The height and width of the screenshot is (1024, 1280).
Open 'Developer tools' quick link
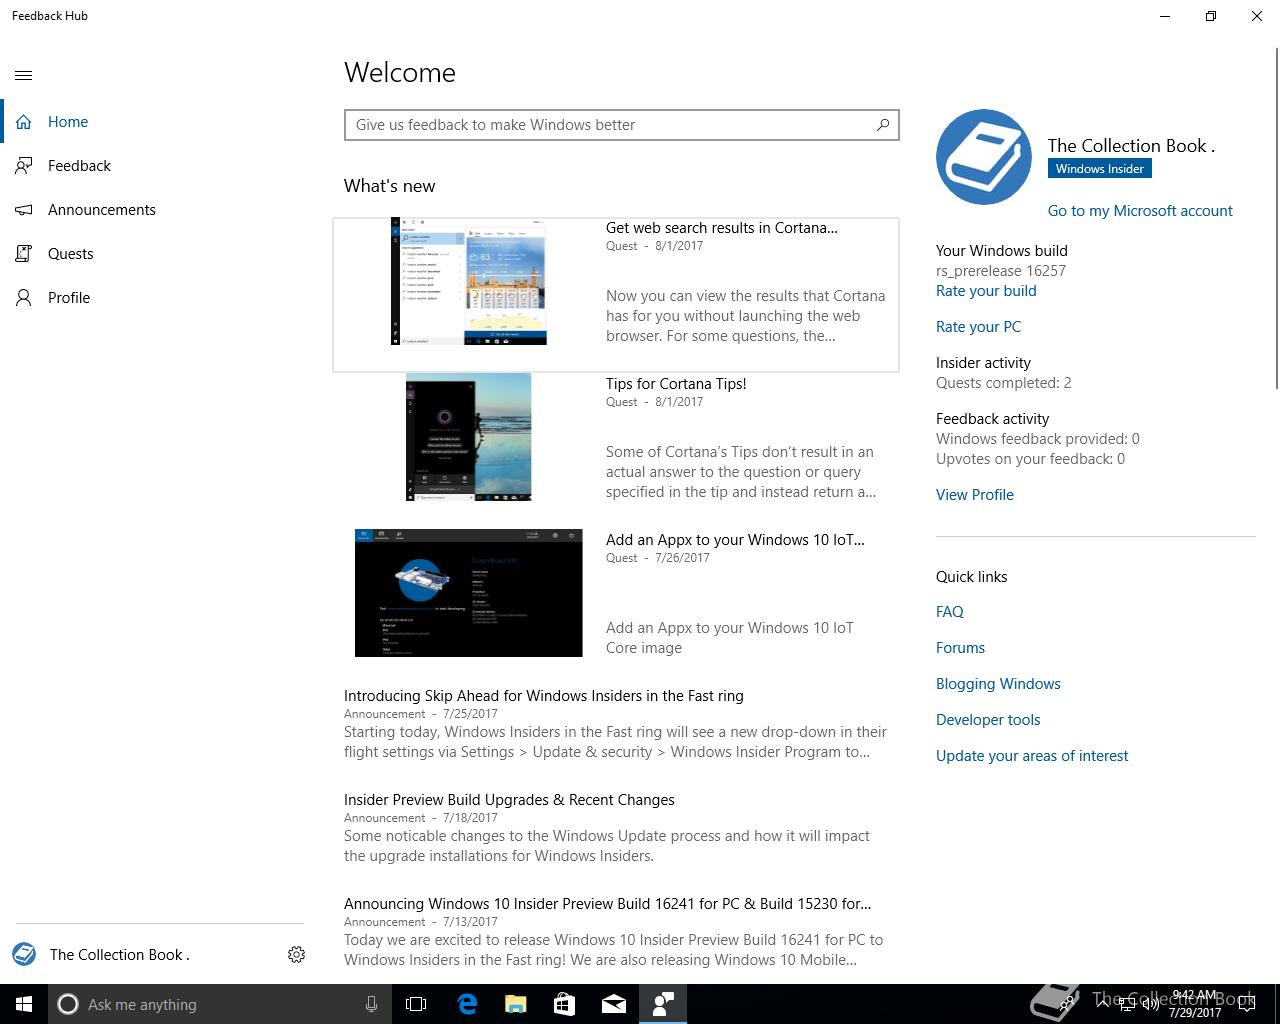pyautogui.click(x=988, y=720)
